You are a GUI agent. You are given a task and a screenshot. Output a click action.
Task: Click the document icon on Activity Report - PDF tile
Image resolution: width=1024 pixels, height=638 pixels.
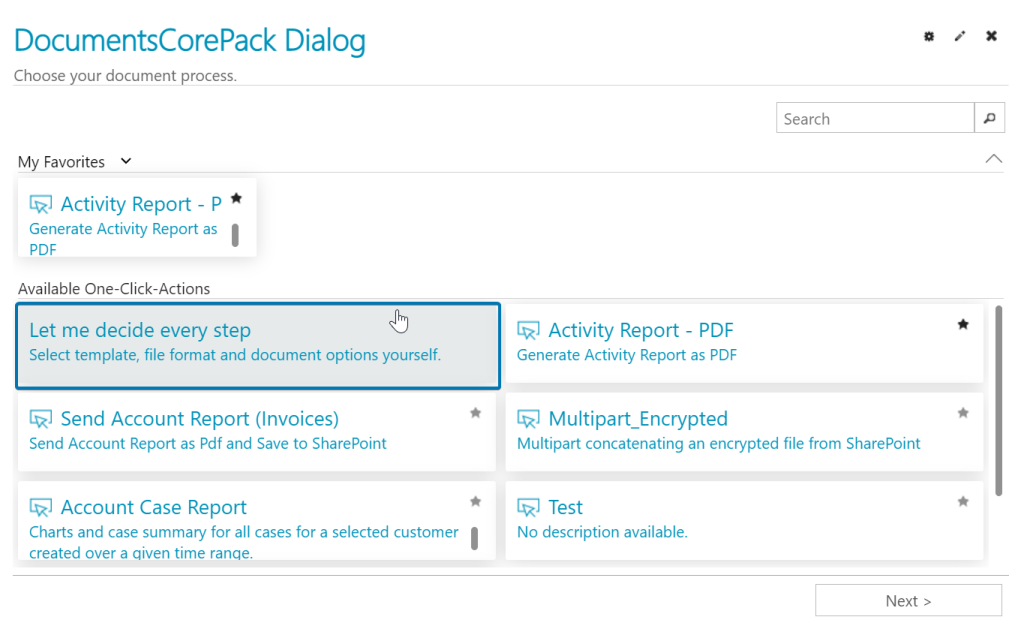(528, 329)
